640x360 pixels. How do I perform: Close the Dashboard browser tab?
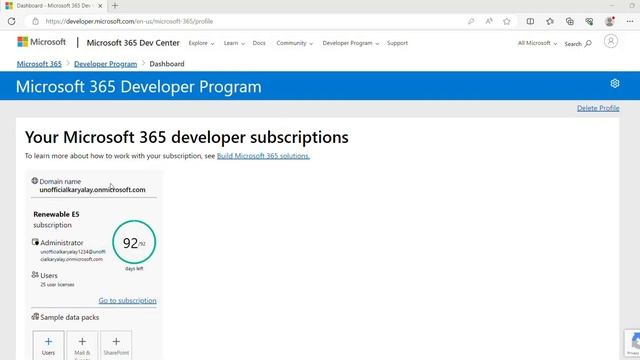[100, 6]
